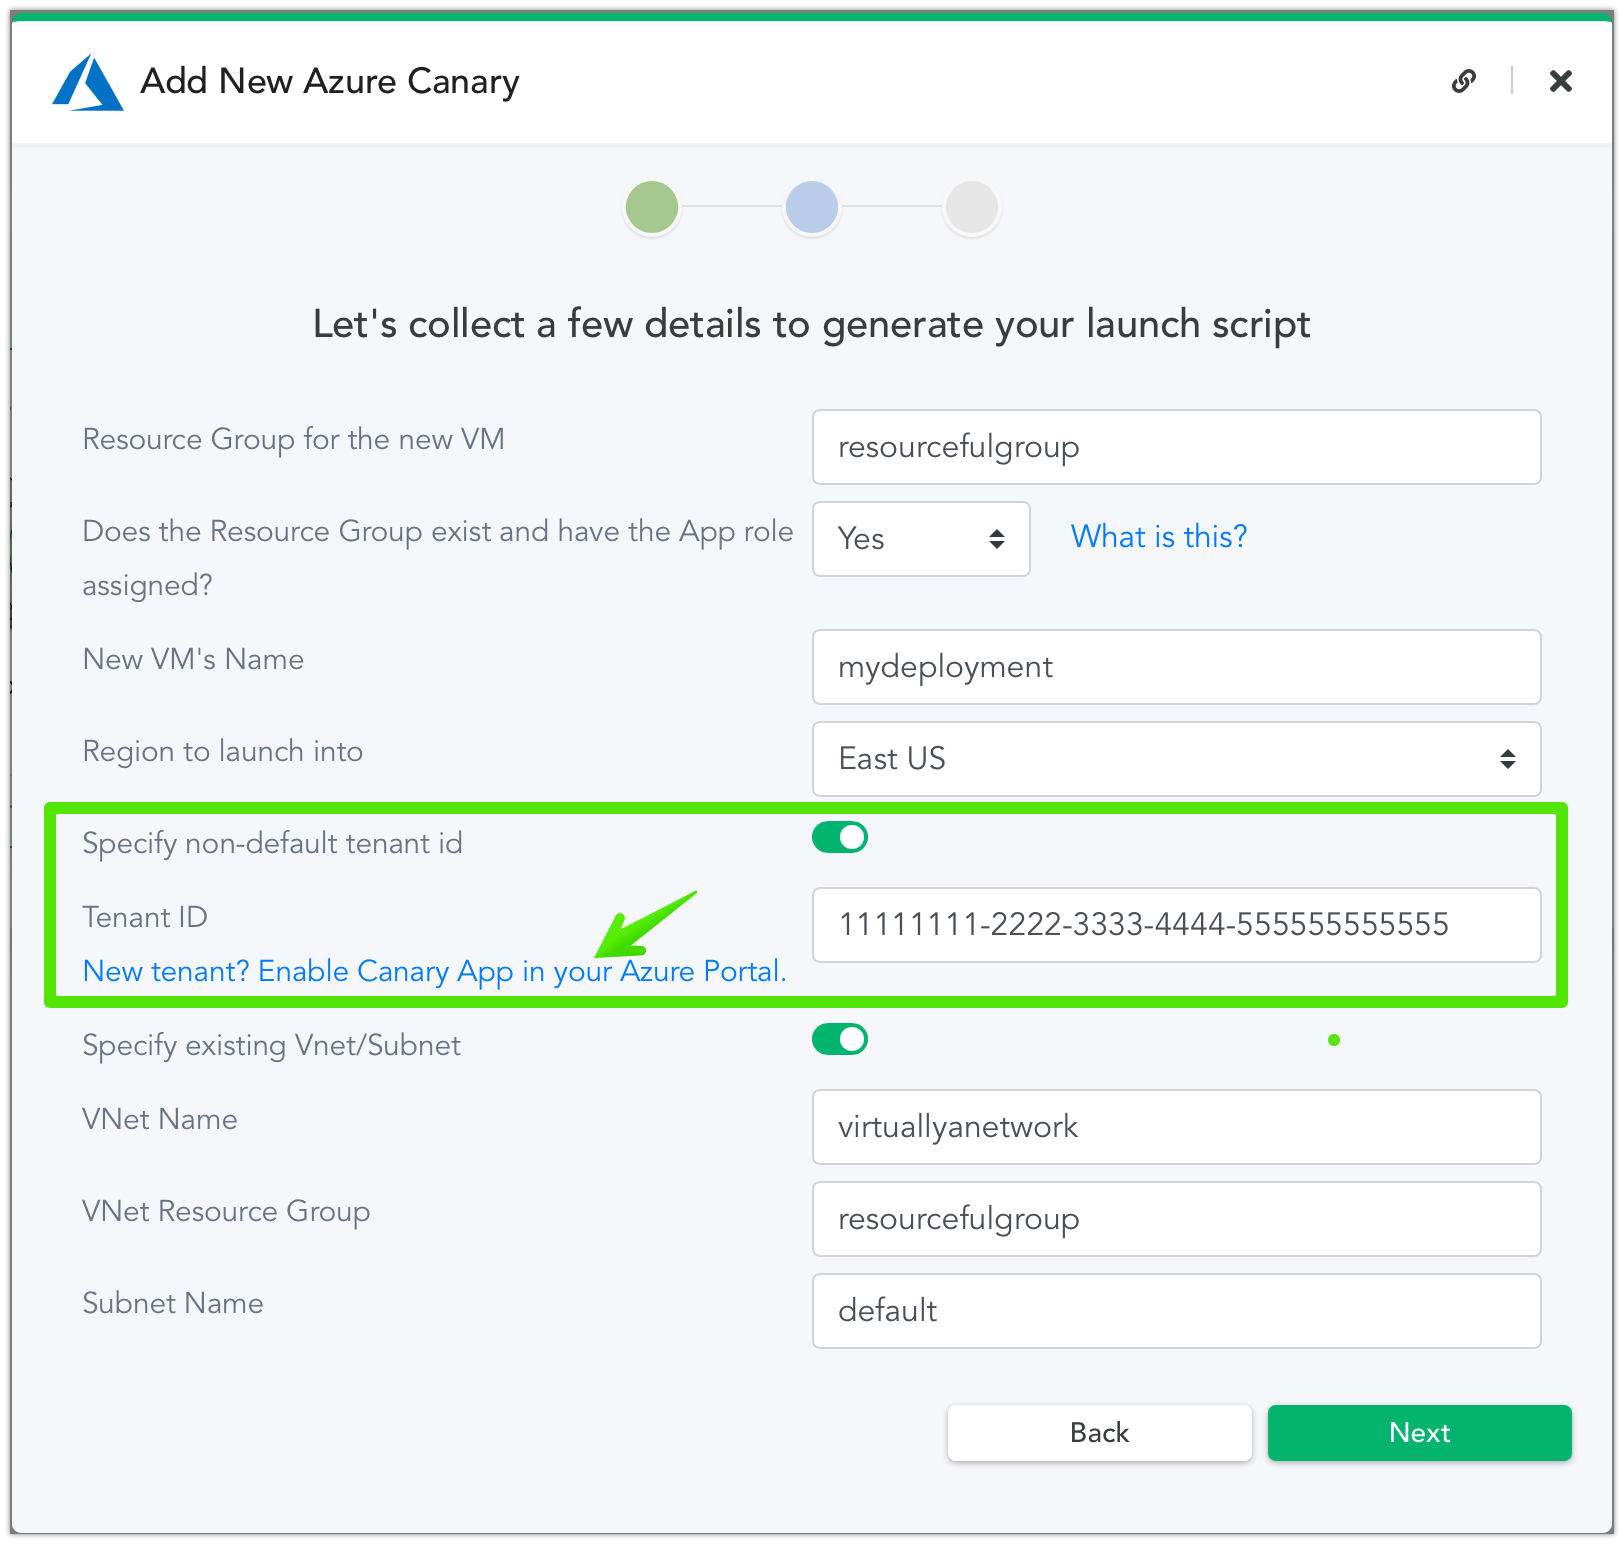Click the 'Region to launch into' label
1624x1544 pixels.
pos(223,752)
